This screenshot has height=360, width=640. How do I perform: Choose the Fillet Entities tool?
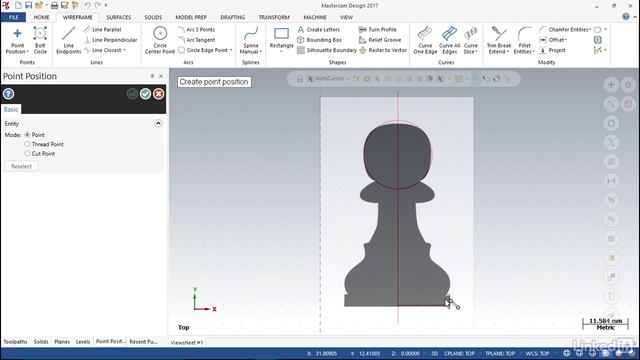(x=524, y=41)
